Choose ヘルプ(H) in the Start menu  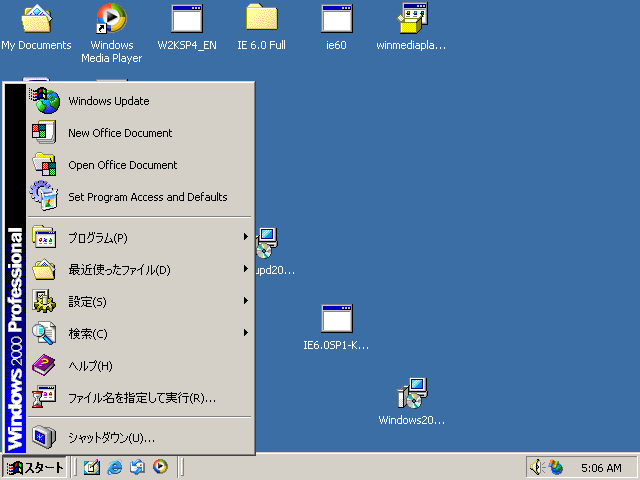pos(140,366)
